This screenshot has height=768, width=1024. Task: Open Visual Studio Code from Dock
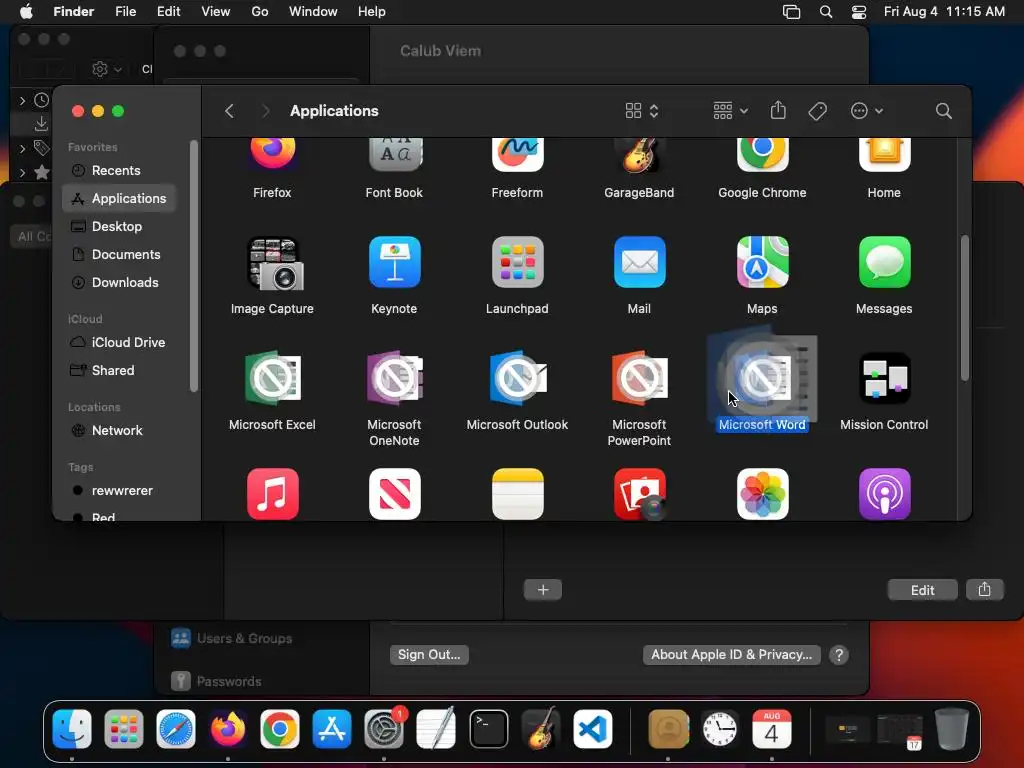coord(593,729)
